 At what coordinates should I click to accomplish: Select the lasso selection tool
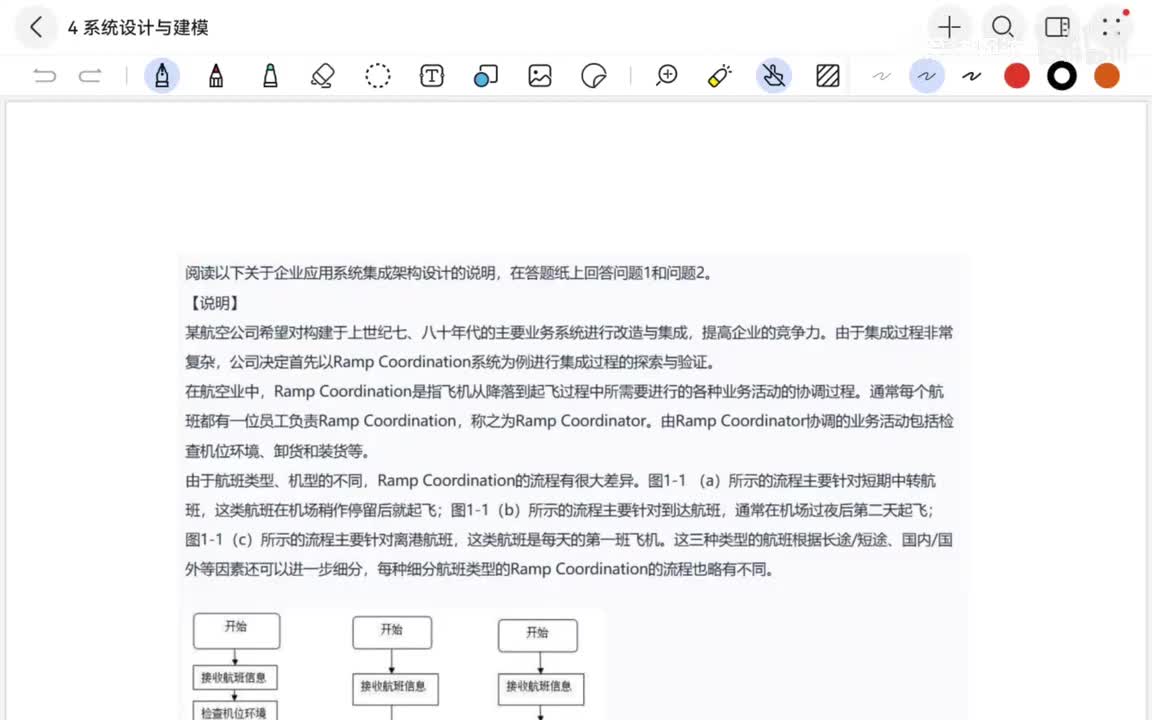pos(378,76)
